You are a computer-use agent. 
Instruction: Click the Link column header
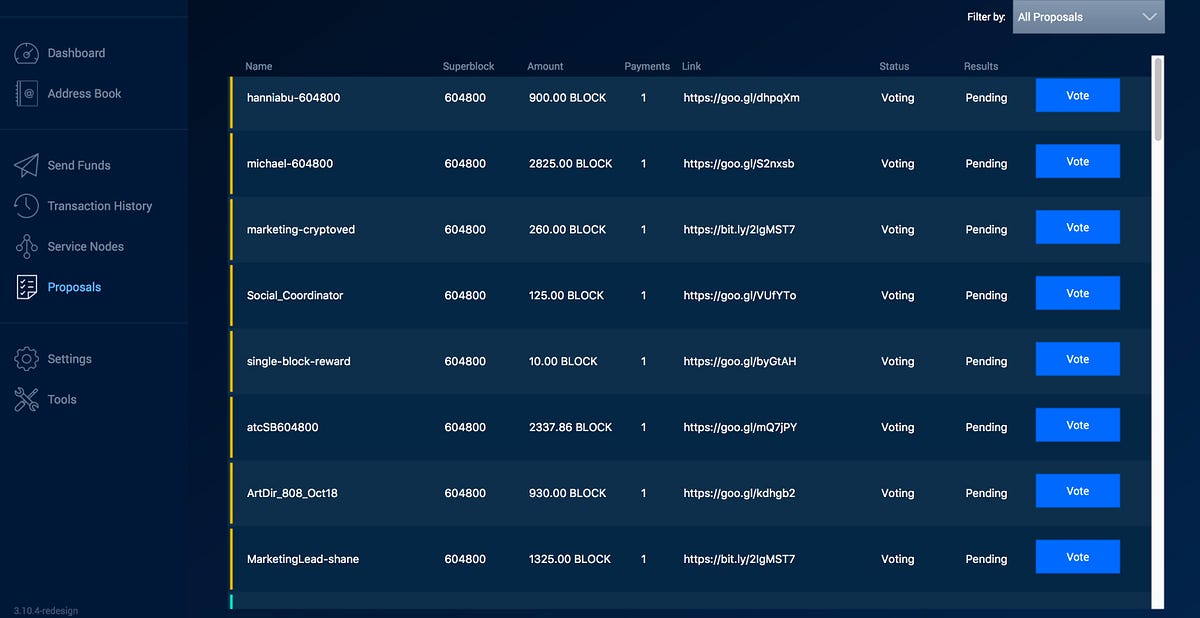691,66
